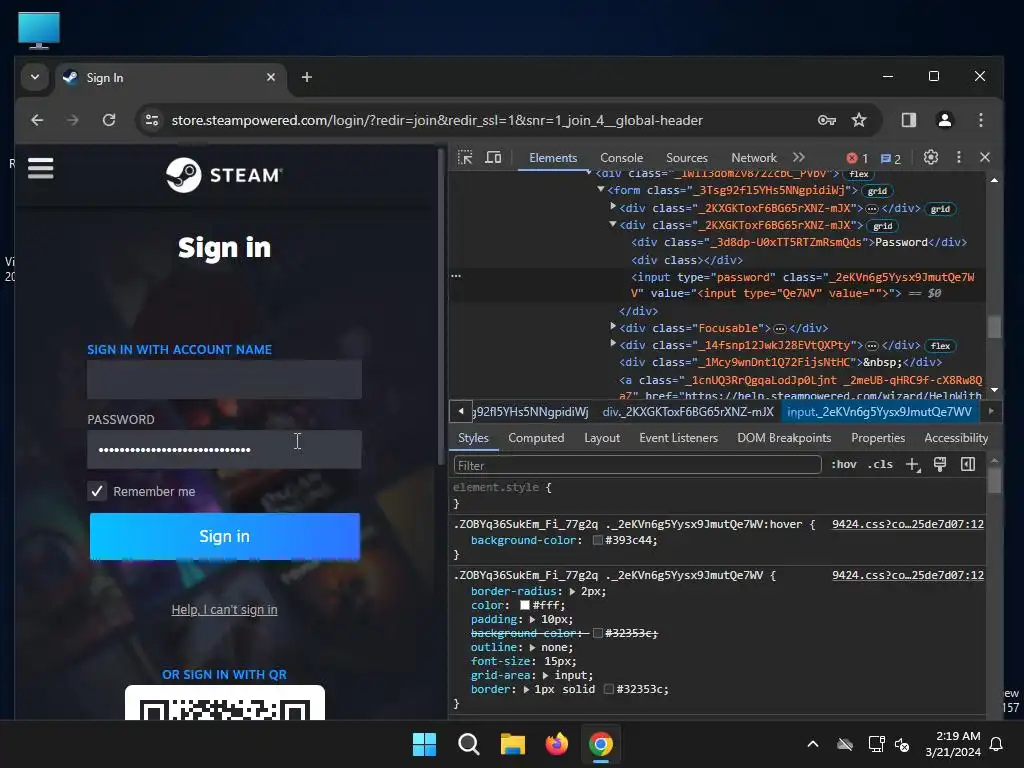Expand the first _2KXGKToxF6BG65rXNZ-mJX div
1024x768 pixels.
[x=613, y=206]
